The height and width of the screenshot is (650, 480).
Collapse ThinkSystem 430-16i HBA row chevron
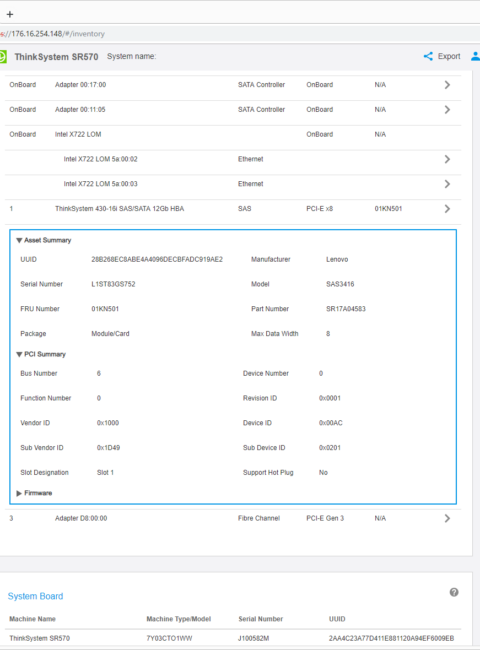447,209
